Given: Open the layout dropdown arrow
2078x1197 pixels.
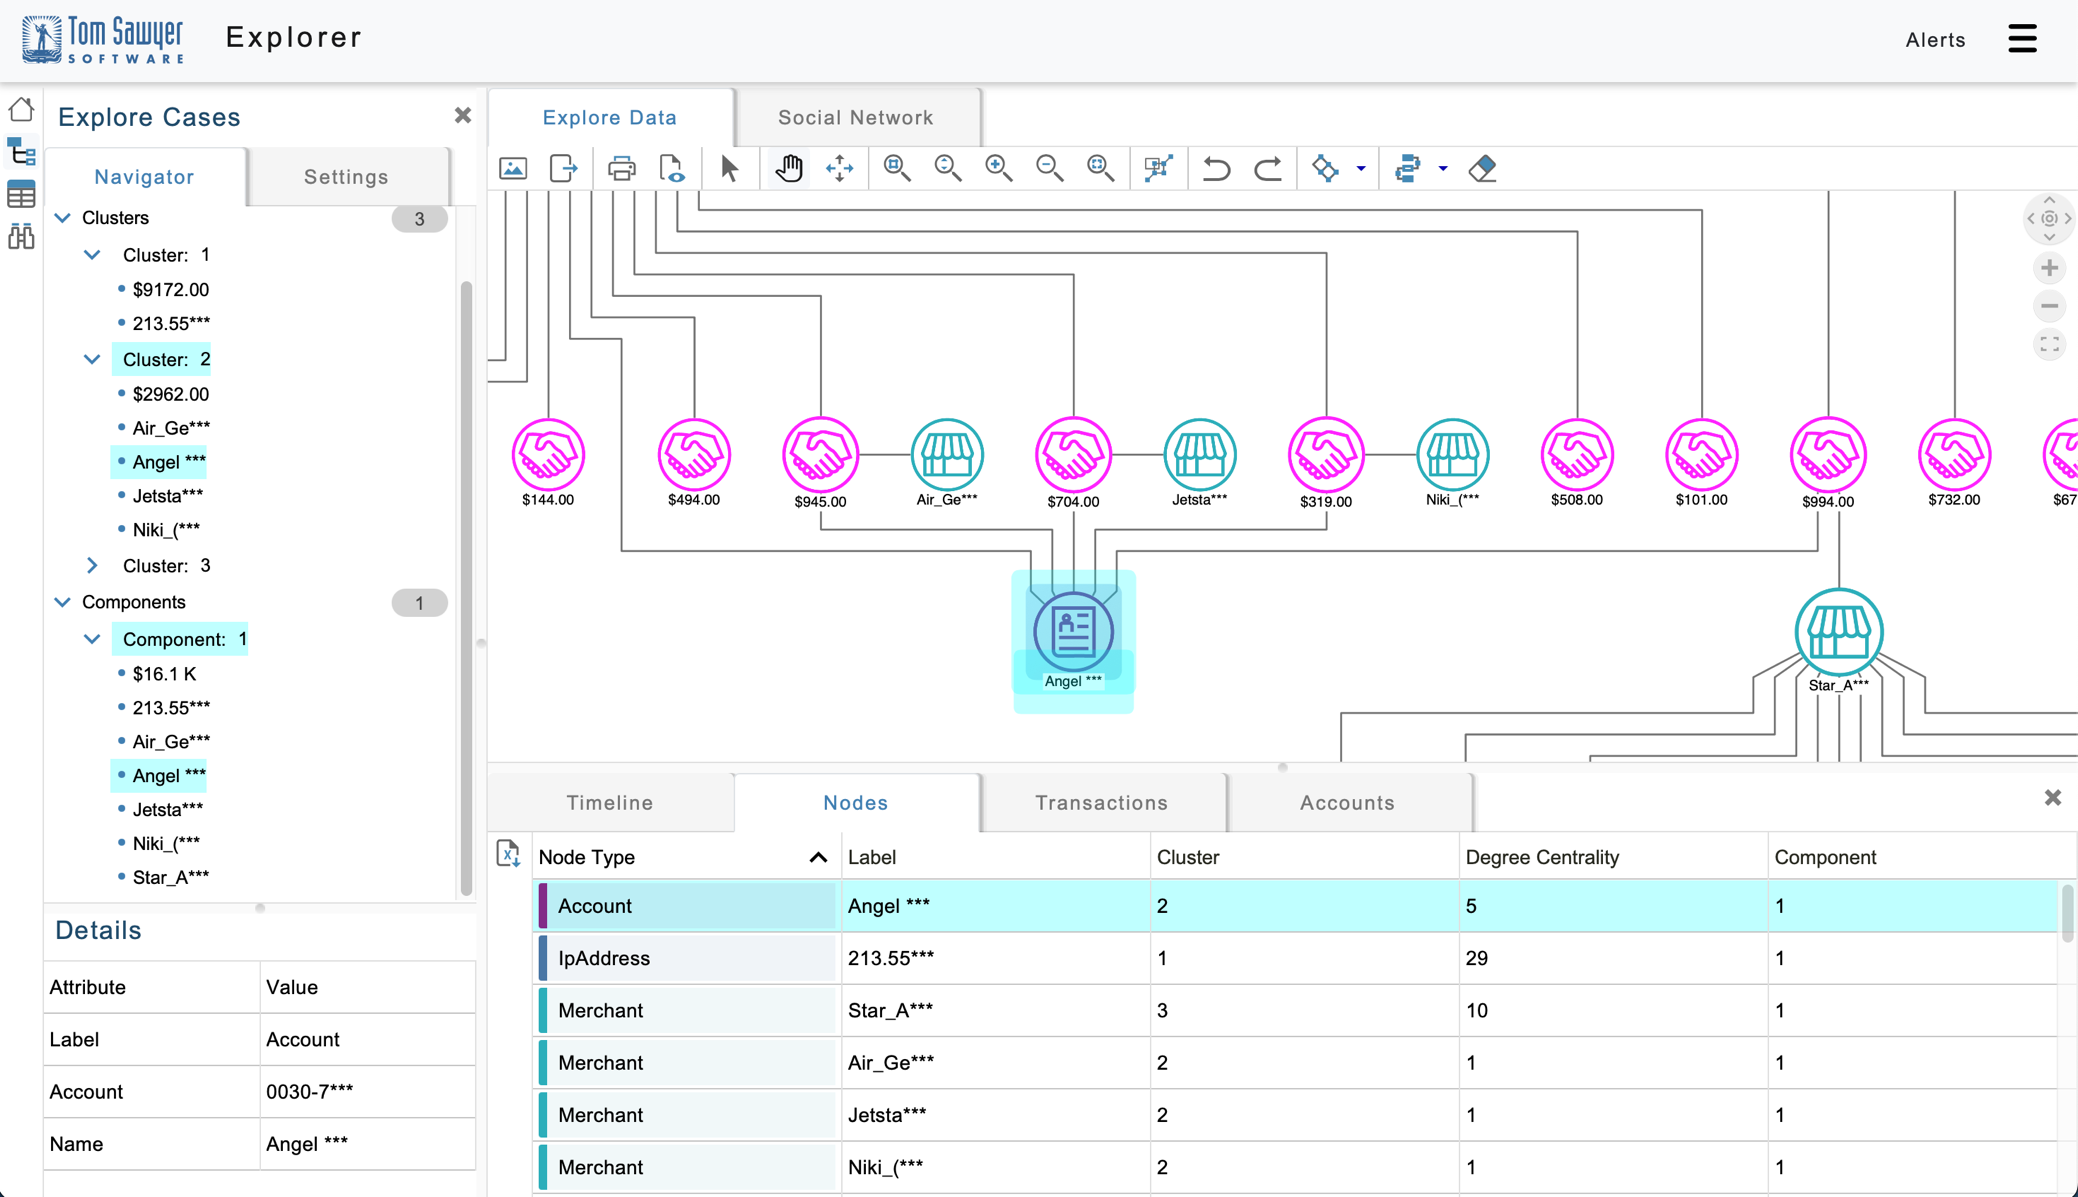Looking at the screenshot, I should [1361, 169].
